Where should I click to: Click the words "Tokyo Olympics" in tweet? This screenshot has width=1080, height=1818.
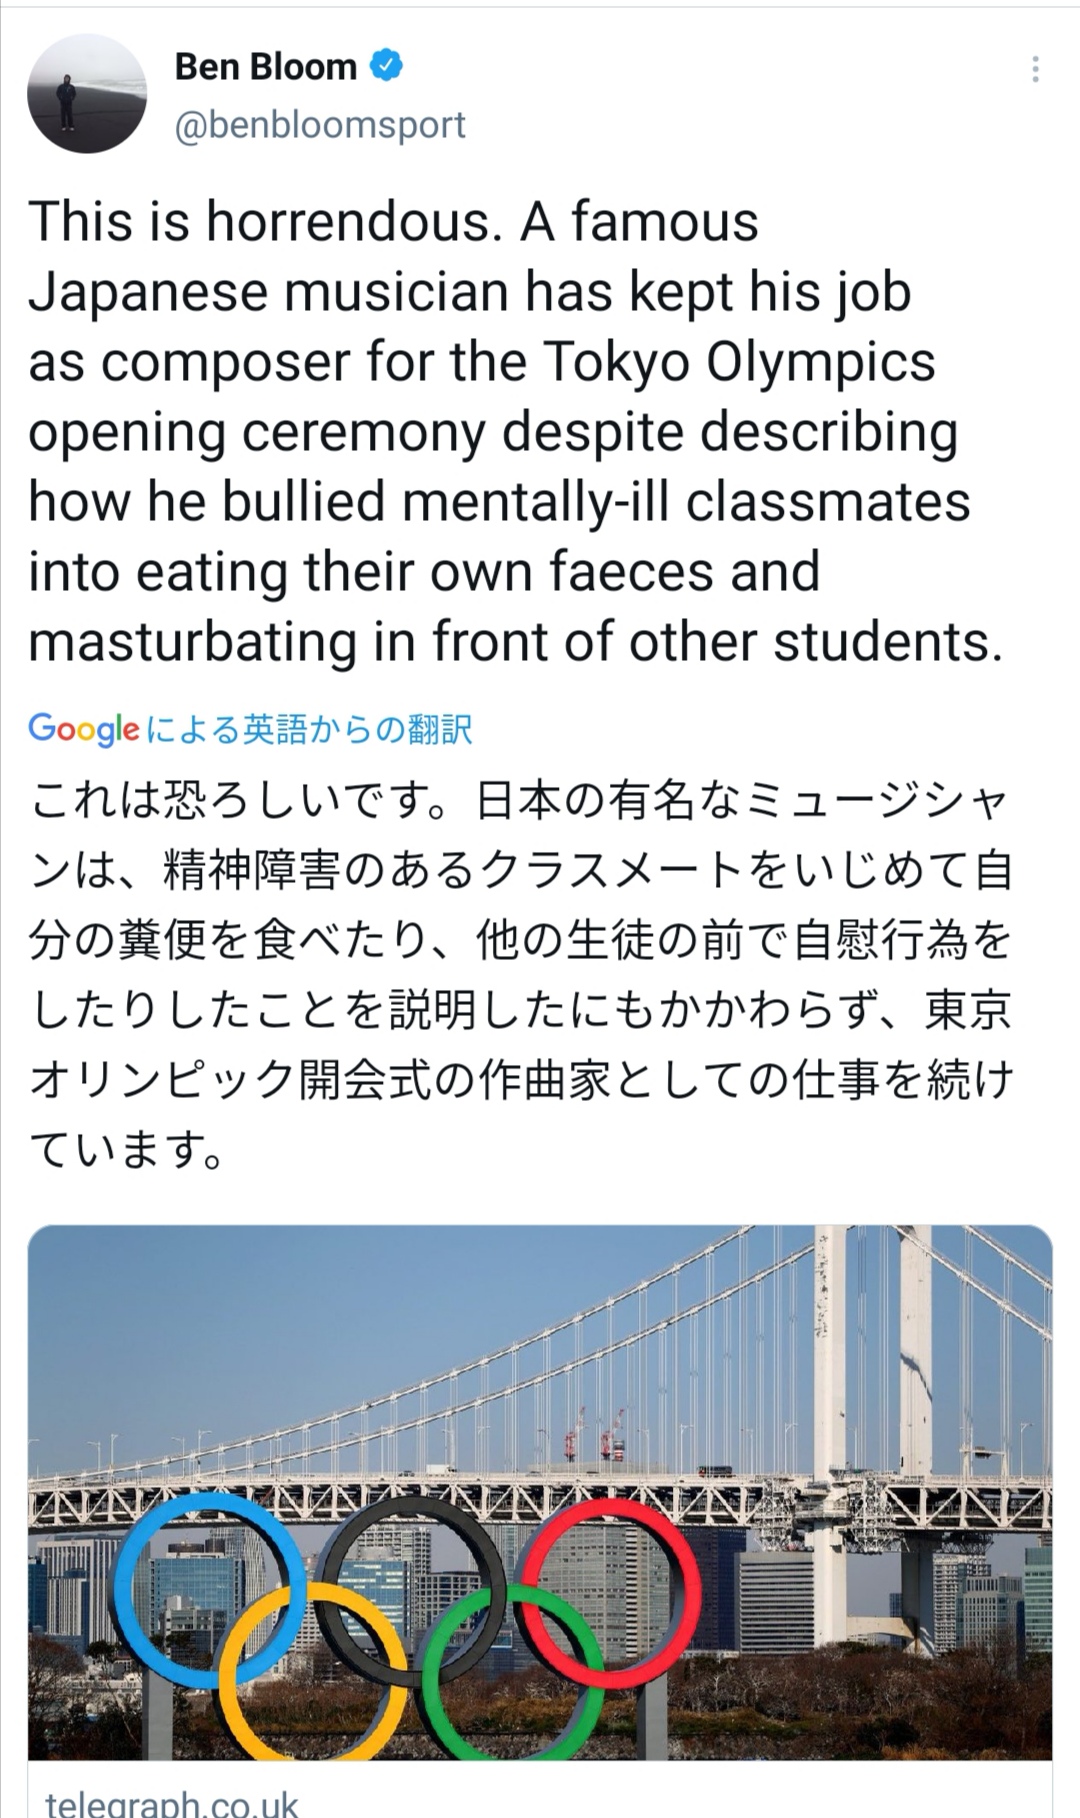tap(739, 362)
